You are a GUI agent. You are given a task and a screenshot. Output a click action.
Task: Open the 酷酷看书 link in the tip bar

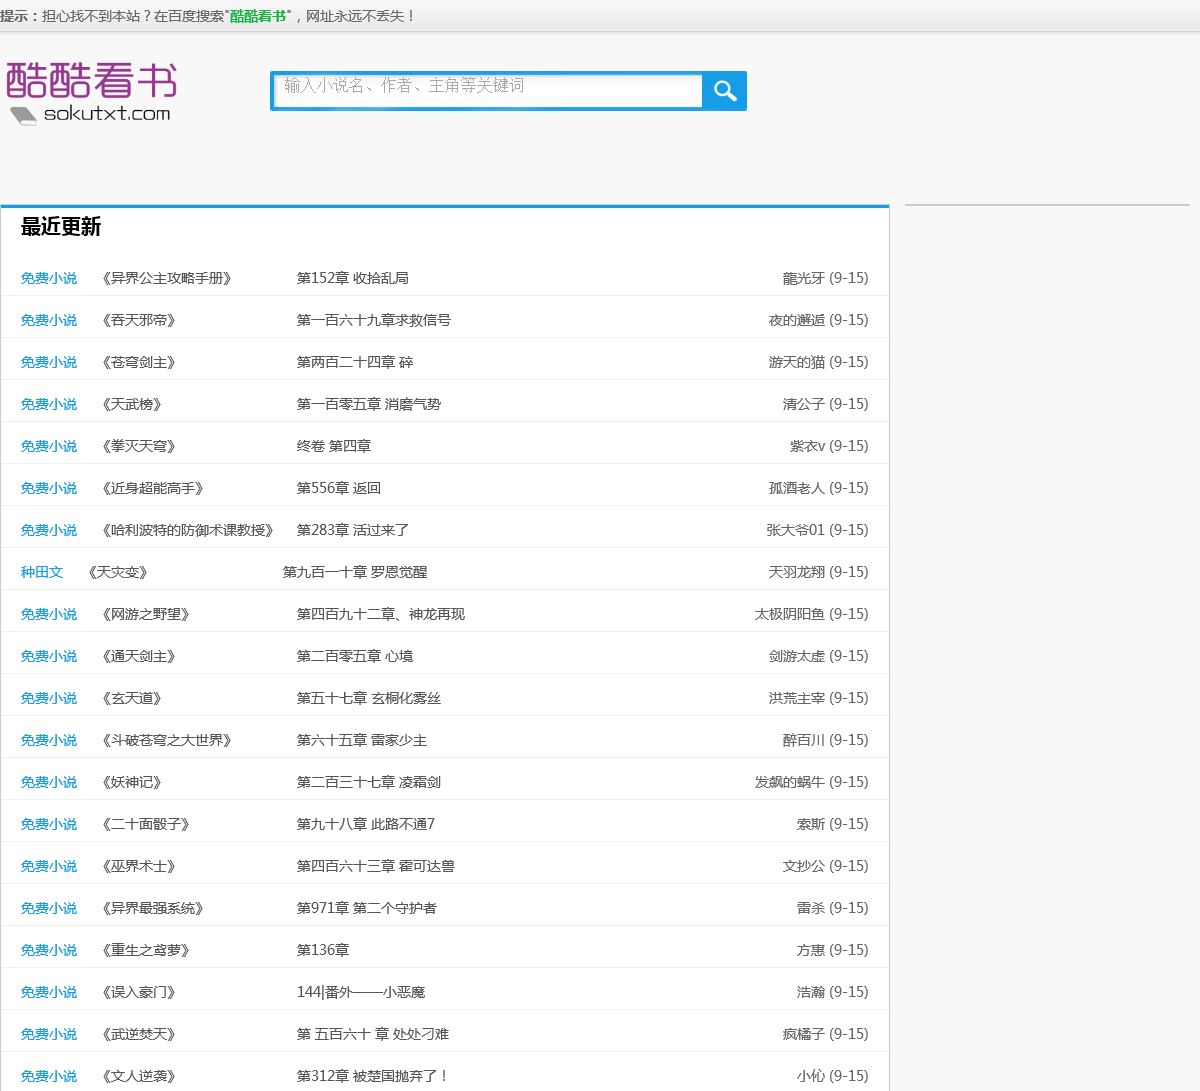click(259, 16)
